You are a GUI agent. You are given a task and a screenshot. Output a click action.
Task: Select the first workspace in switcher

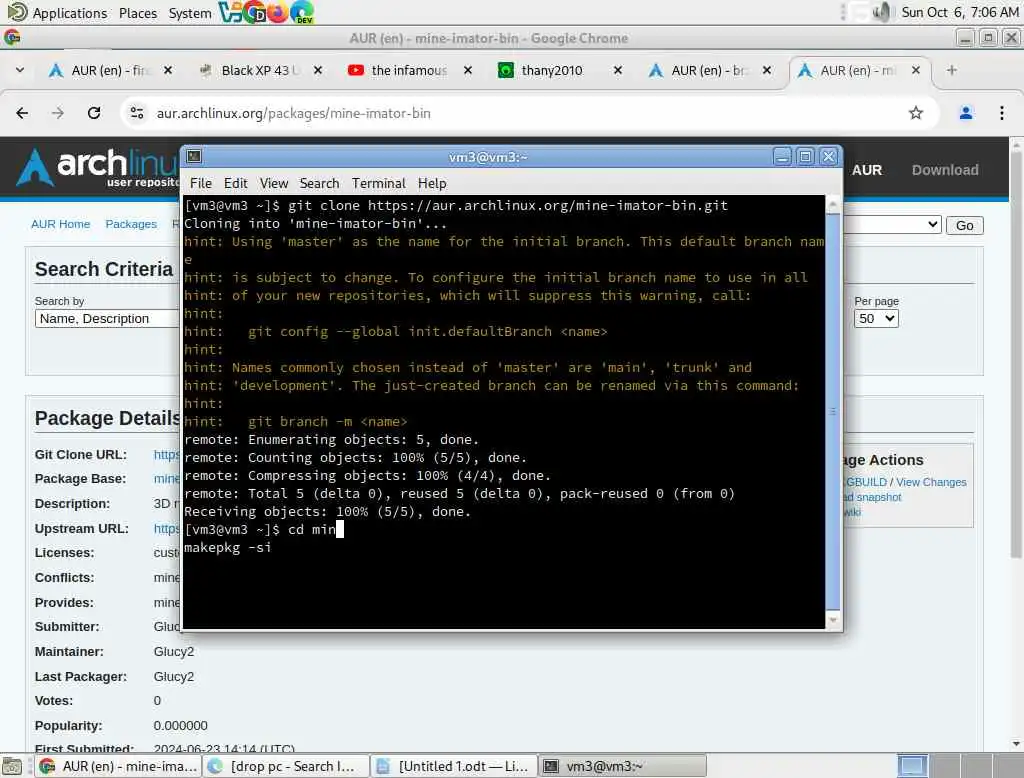point(912,766)
